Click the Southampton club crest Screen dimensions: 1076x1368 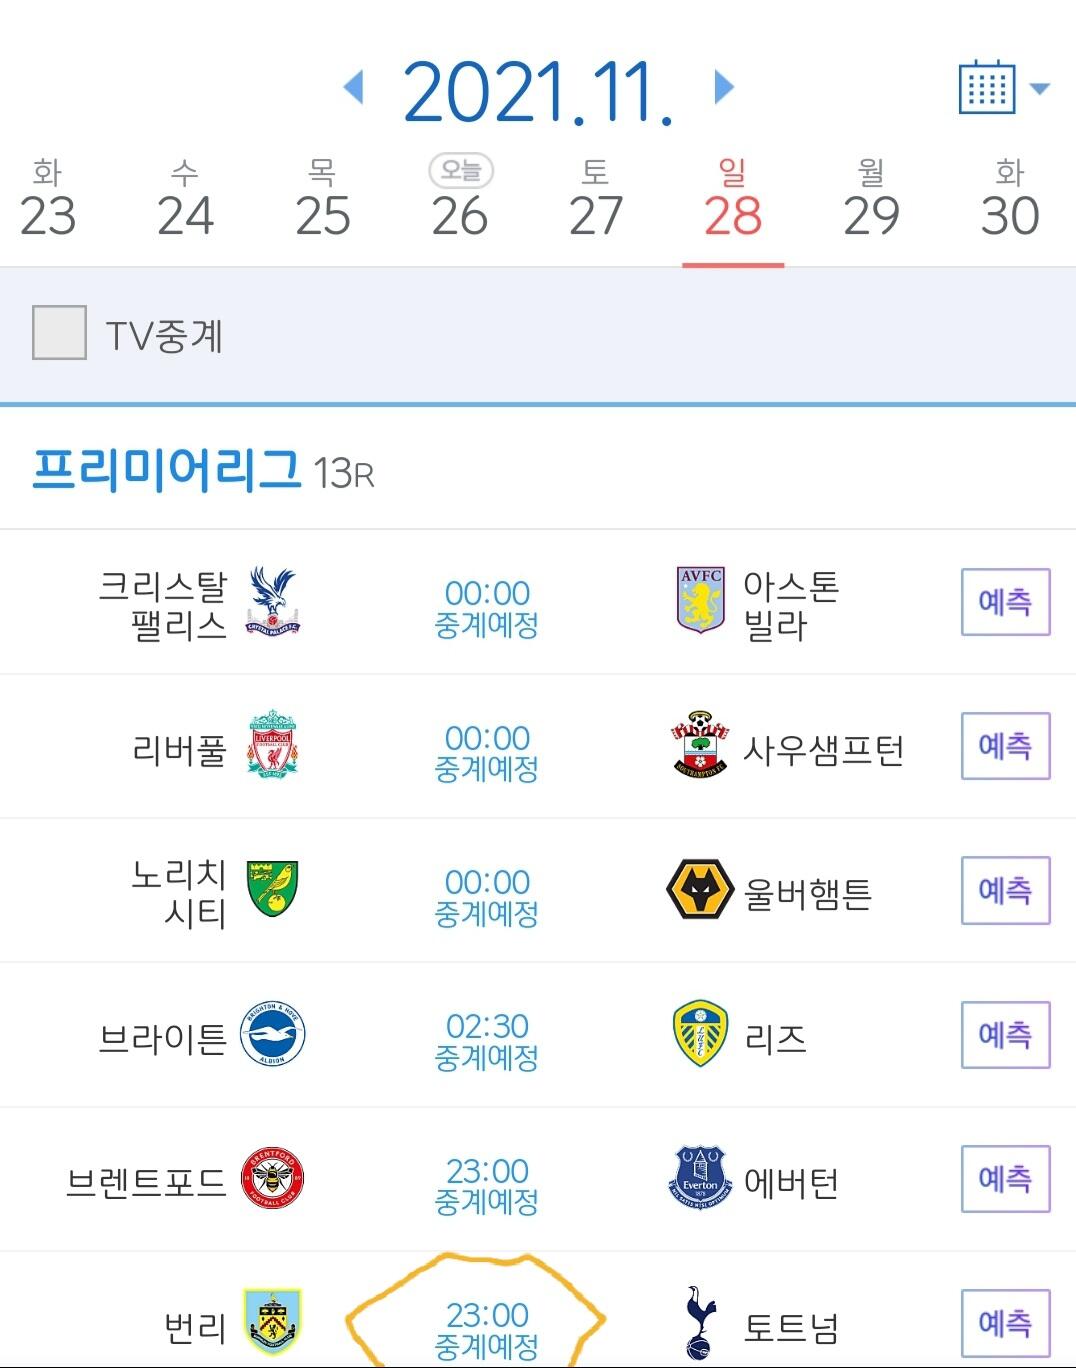(x=700, y=745)
